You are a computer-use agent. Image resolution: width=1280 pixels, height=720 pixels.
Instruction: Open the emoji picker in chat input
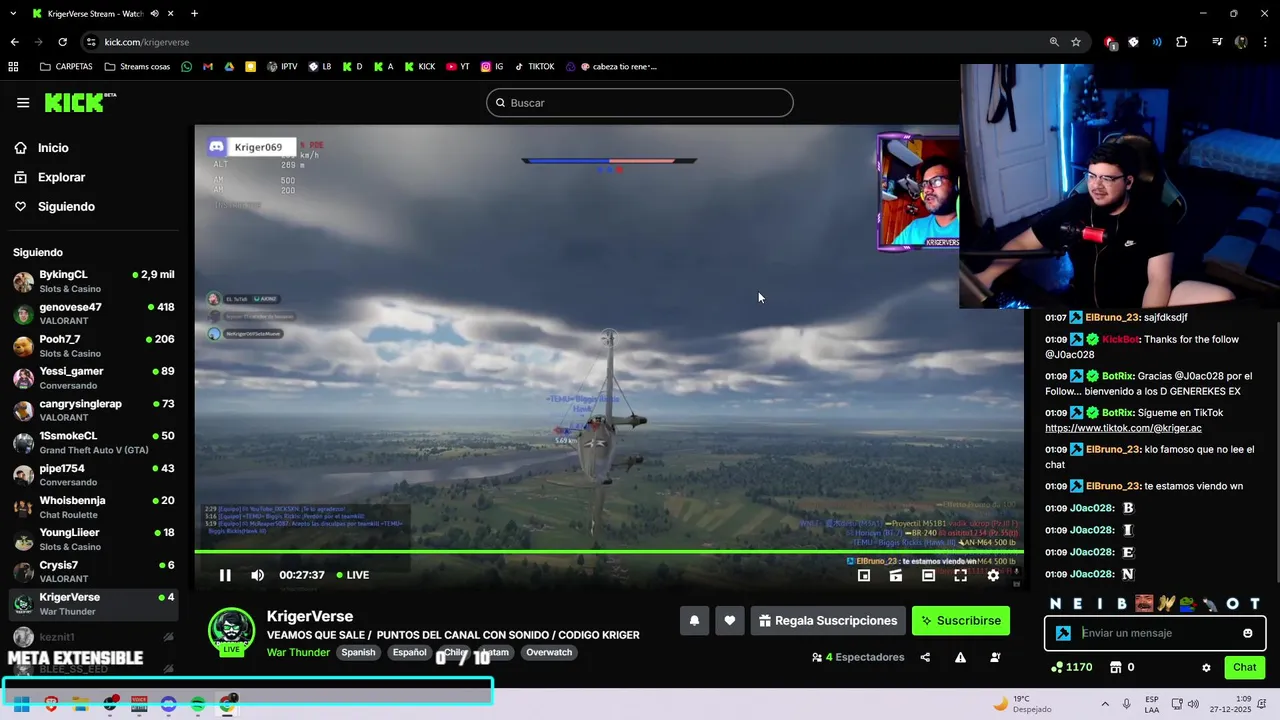point(1247,633)
